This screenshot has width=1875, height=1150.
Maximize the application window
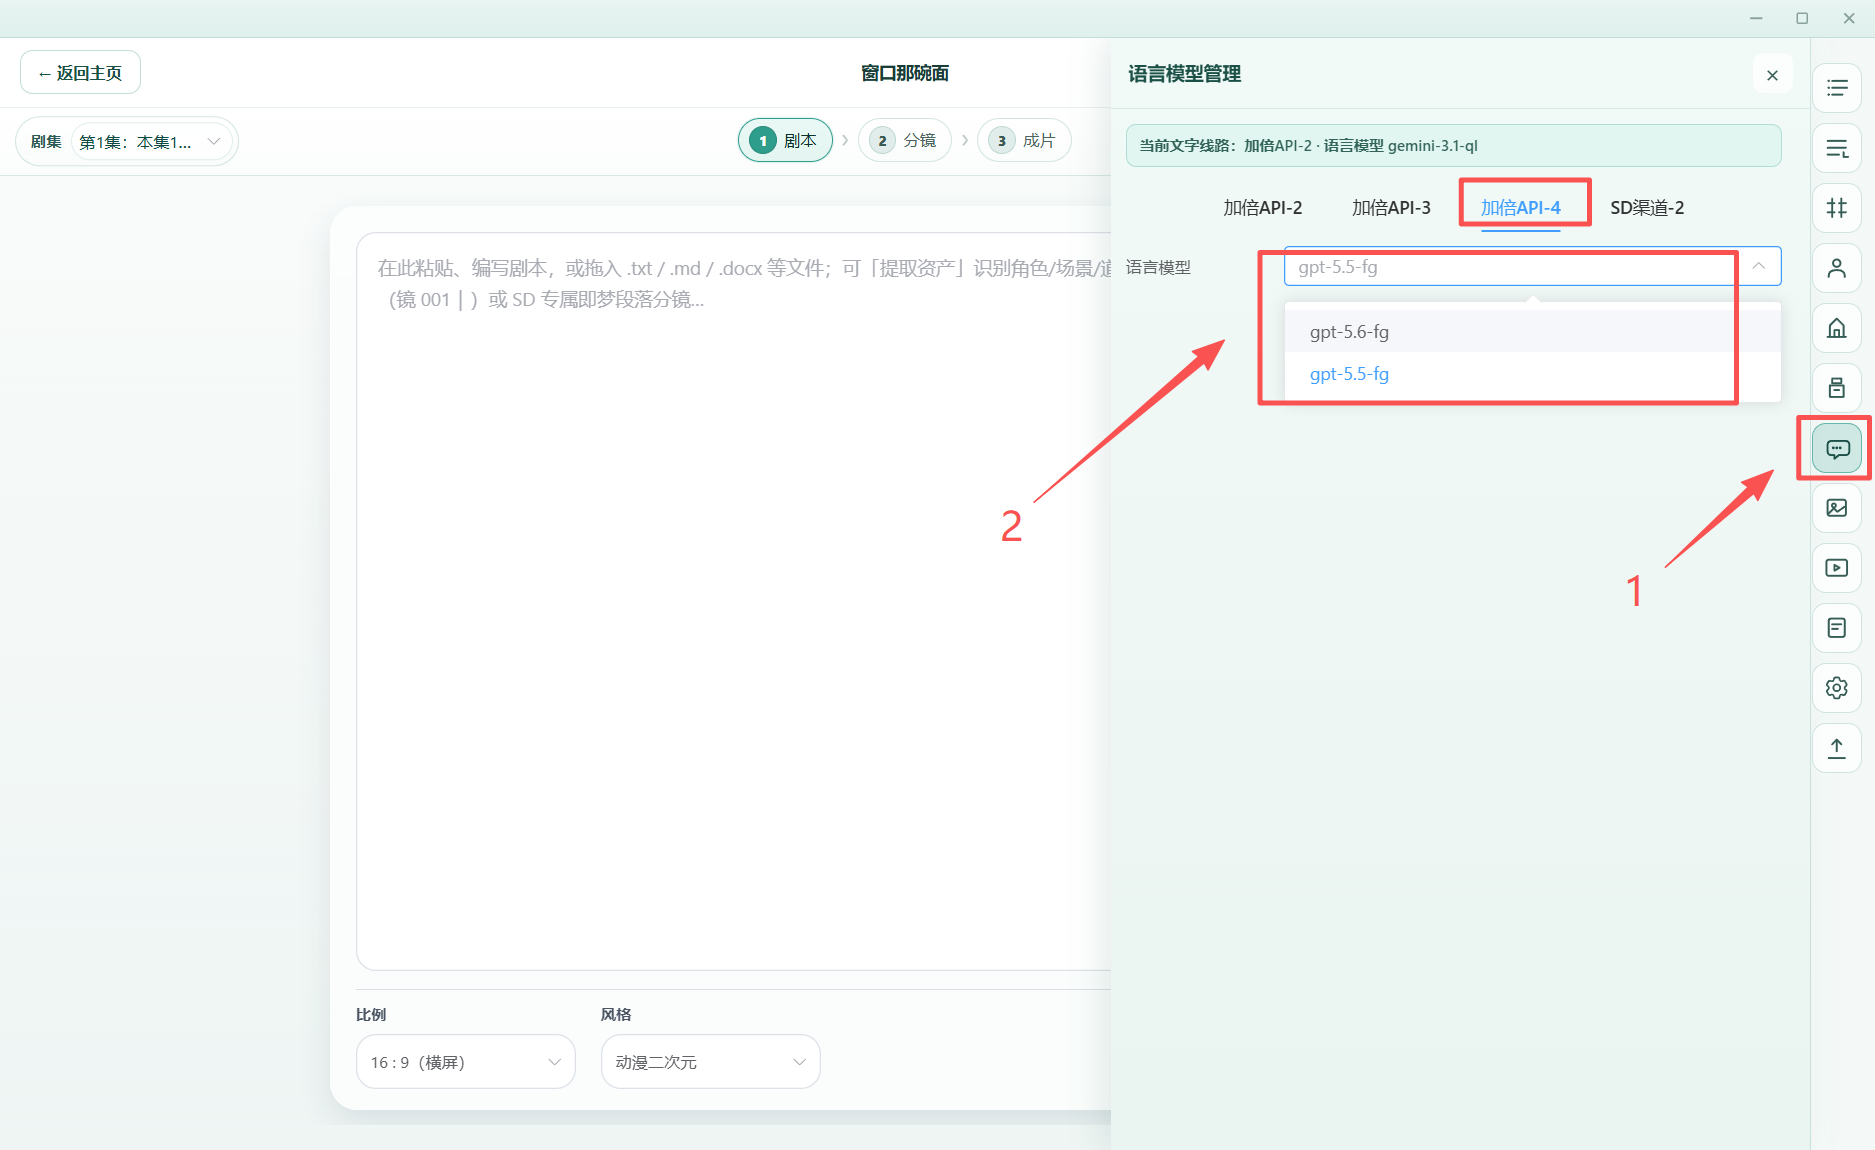1802,18
